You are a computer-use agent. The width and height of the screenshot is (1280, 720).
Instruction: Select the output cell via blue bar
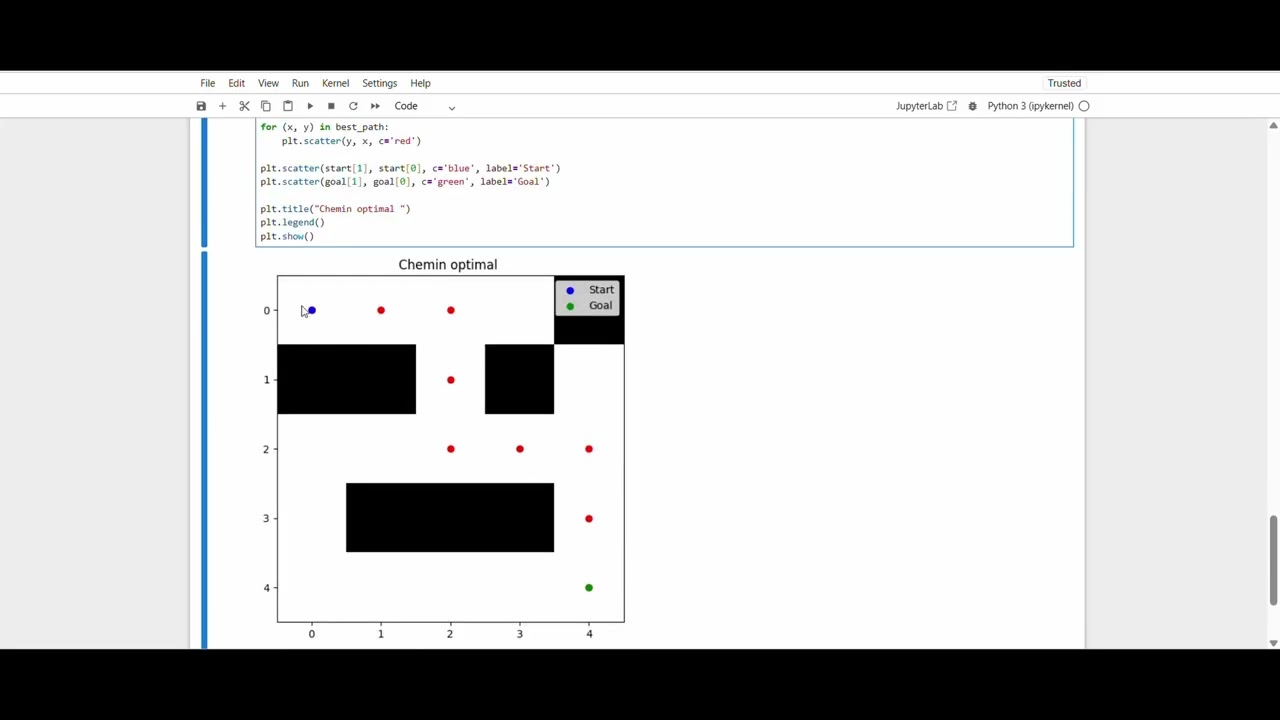(204, 450)
